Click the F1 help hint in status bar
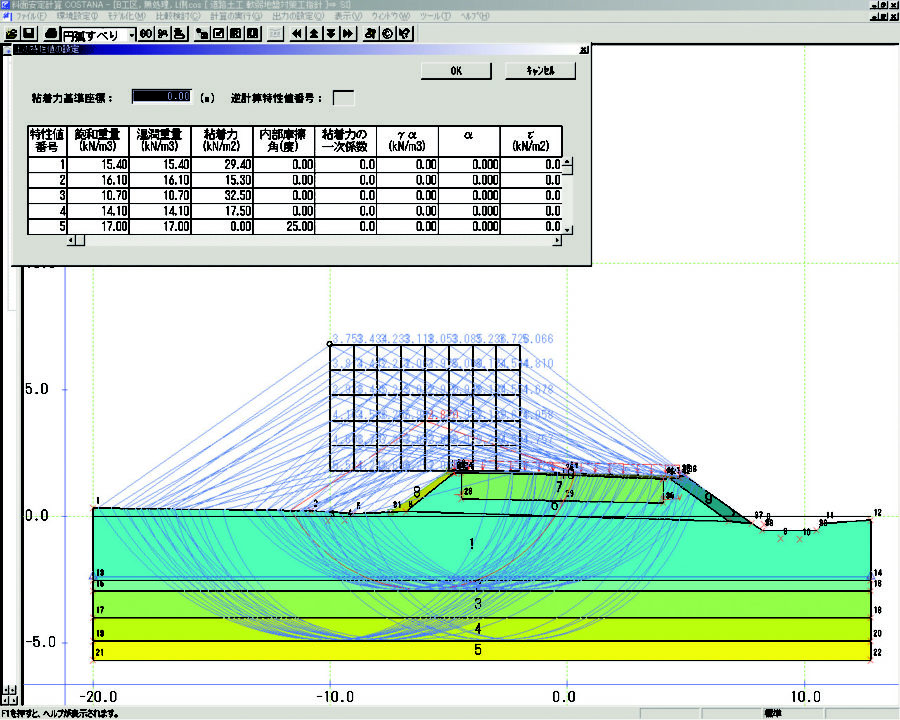This screenshot has height=720, width=900. tap(60, 714)
